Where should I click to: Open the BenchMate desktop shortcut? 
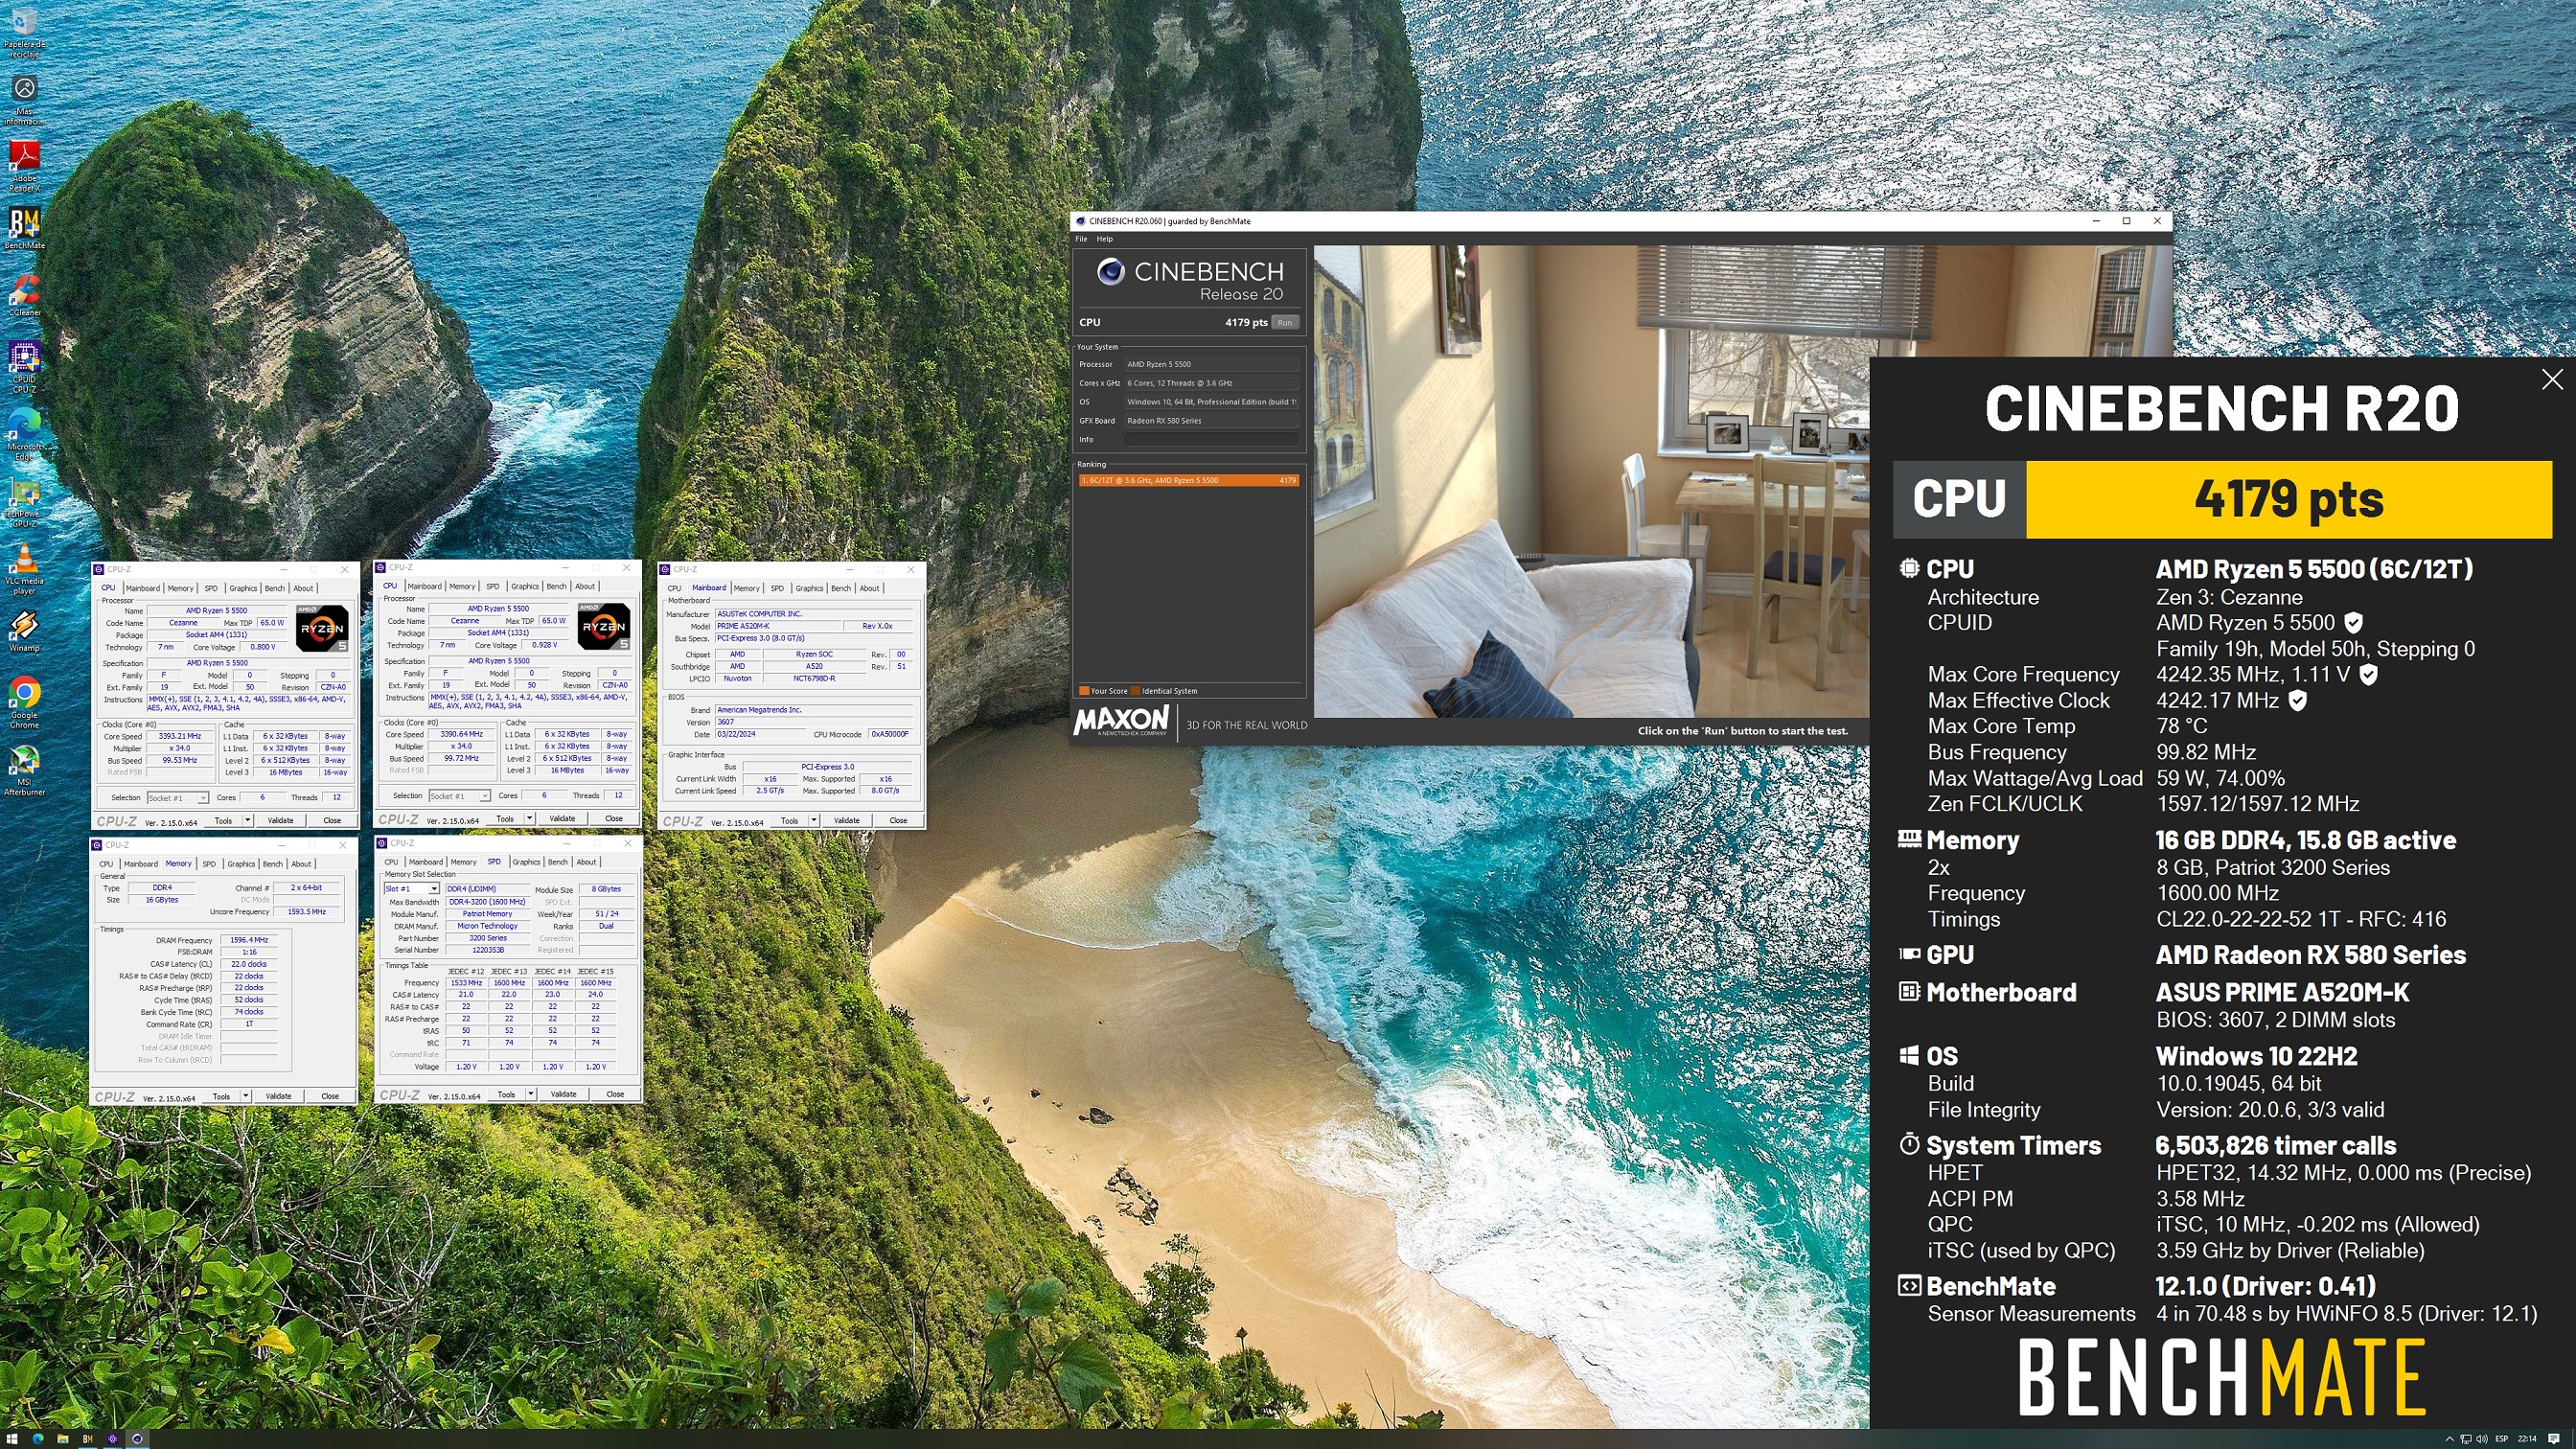pos(24,226)
